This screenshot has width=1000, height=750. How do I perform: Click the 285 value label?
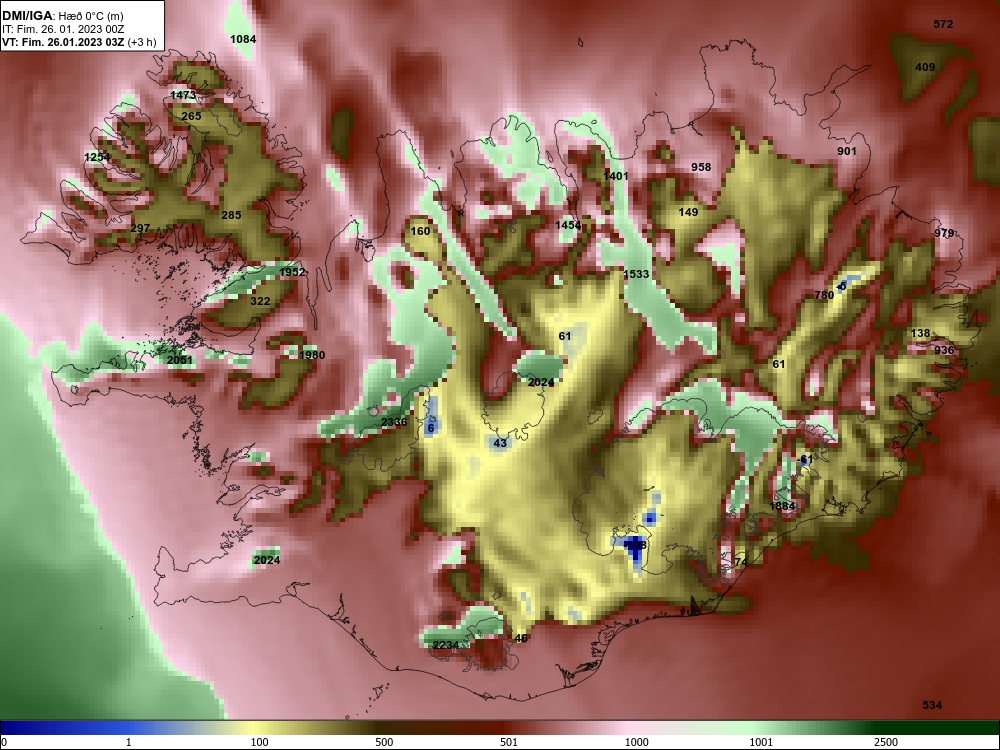pos(231,215)
